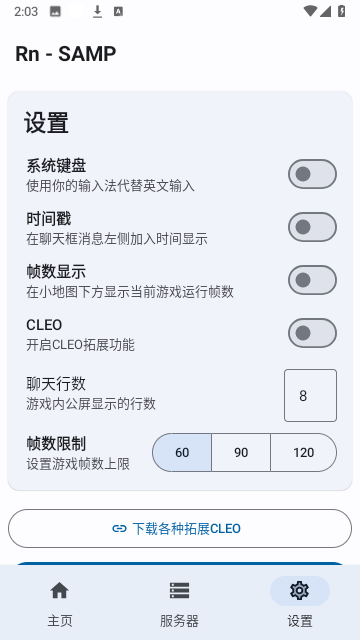360x640 pixels.
Task: Tap the download icon in status bar
Action: [97, 12]
